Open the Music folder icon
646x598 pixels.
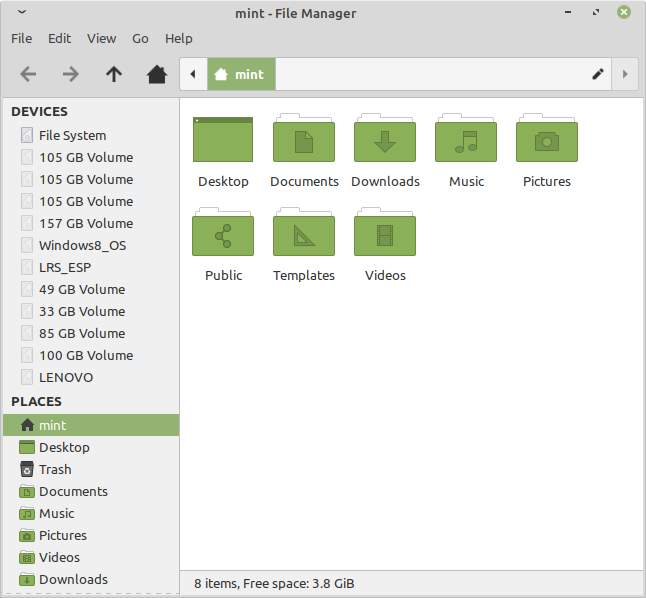[466, 141]
